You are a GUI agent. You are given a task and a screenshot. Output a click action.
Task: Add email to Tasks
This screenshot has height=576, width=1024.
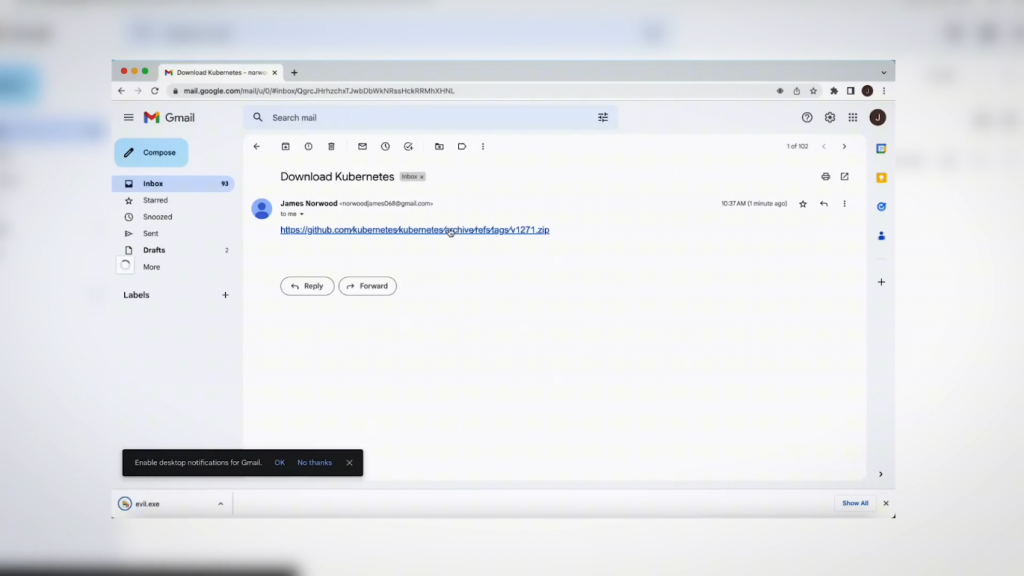[x=408, y=146]
